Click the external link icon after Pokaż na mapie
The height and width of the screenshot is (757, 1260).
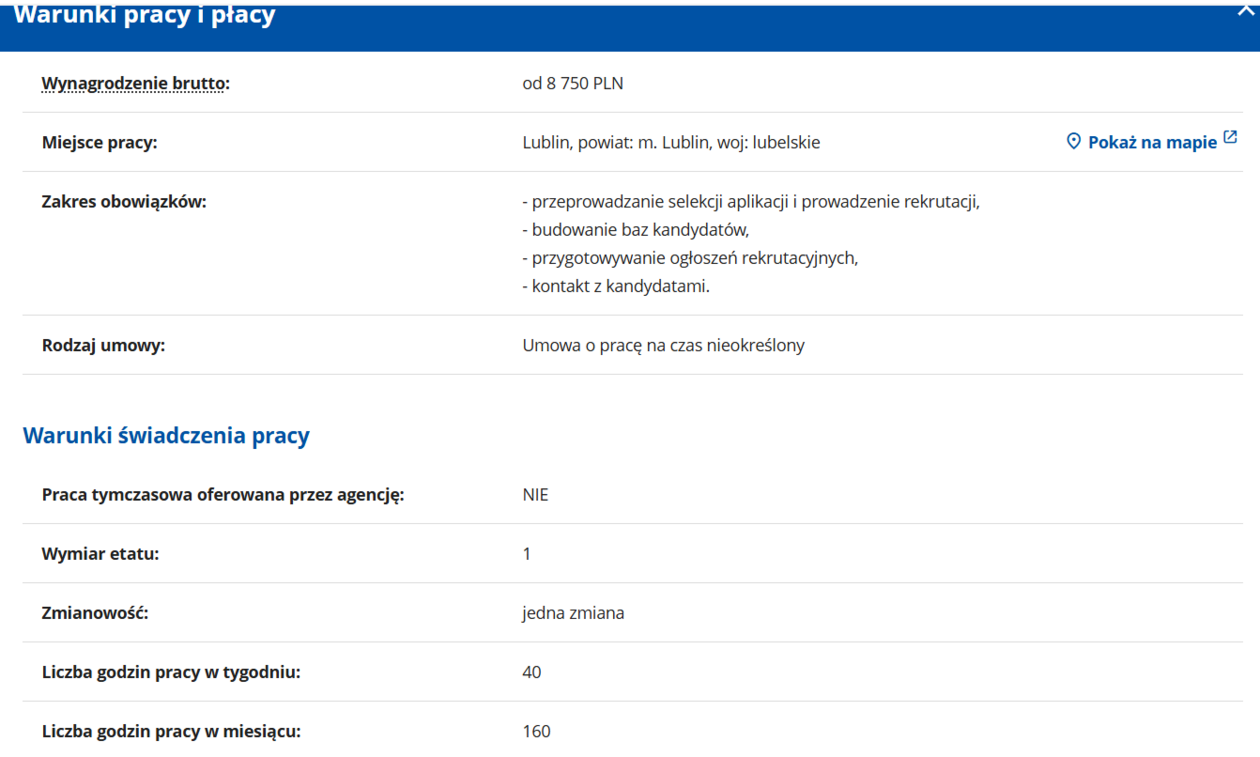click(x=1230, y=138)
